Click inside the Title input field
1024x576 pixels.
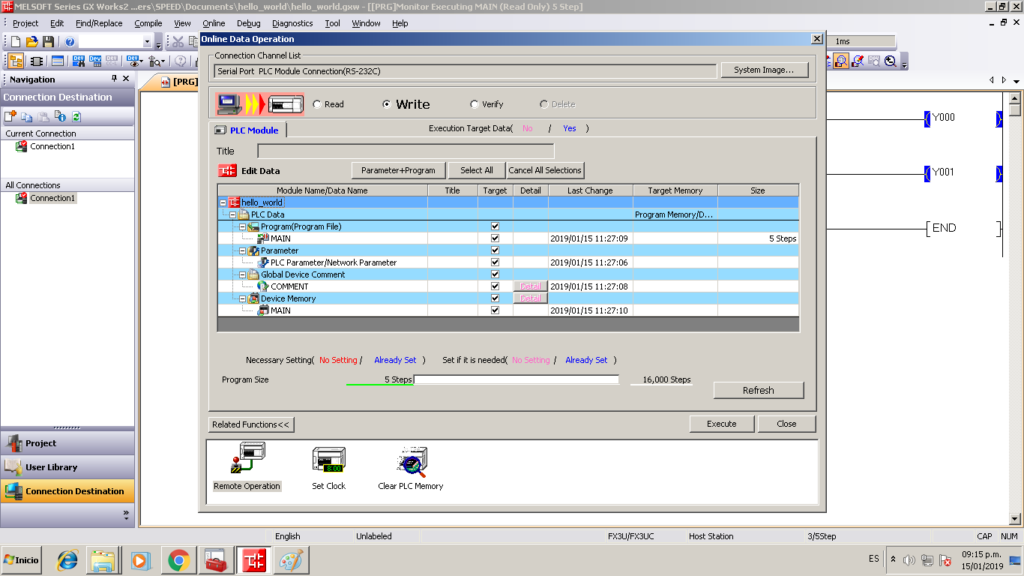tap(406, 152)
